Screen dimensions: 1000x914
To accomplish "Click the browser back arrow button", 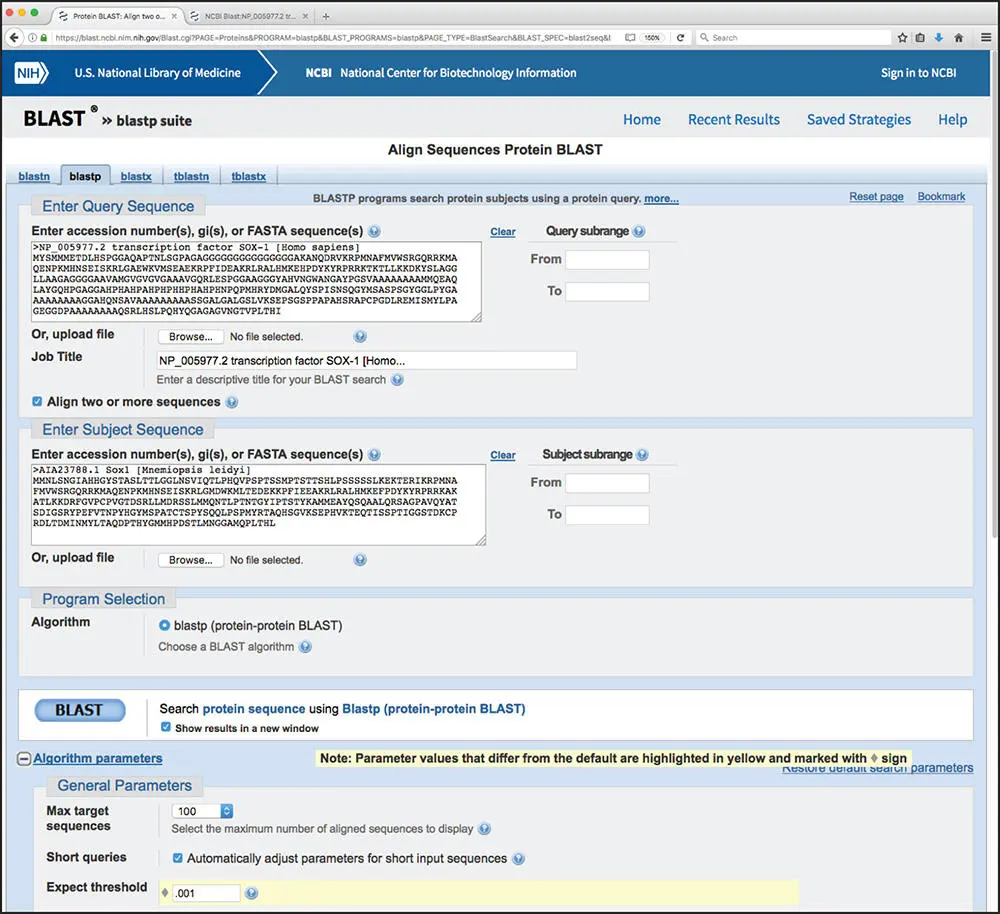I will pyautogui.click(x=13, y=38).
